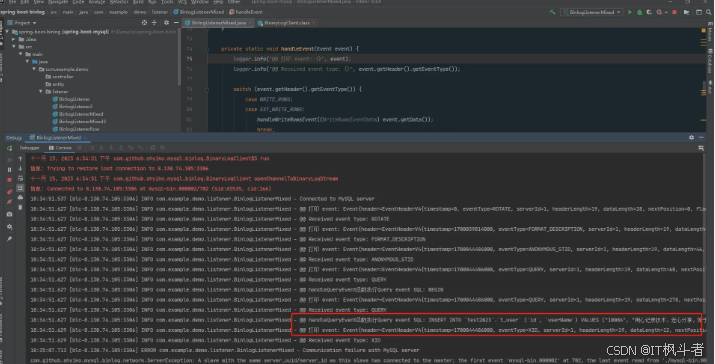Viewport: 715px width, 364px height.
Task: Collapse the com.example.demo package
Action: click(x=34, y=69)
